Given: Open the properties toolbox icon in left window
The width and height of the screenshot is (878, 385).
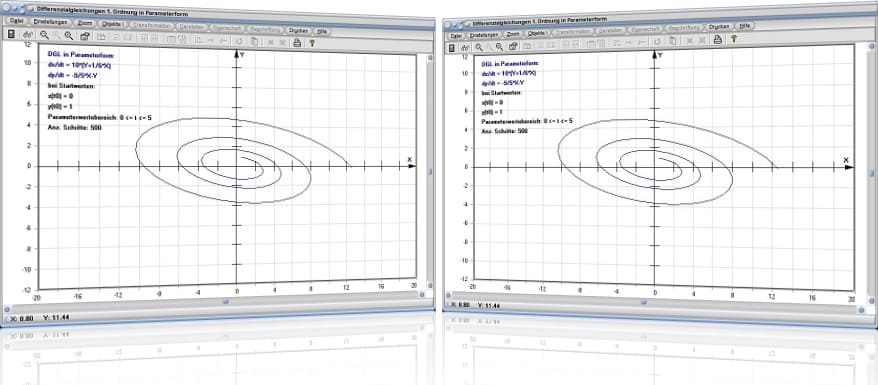Looking at the screenshot, I should tap(85, 36).
